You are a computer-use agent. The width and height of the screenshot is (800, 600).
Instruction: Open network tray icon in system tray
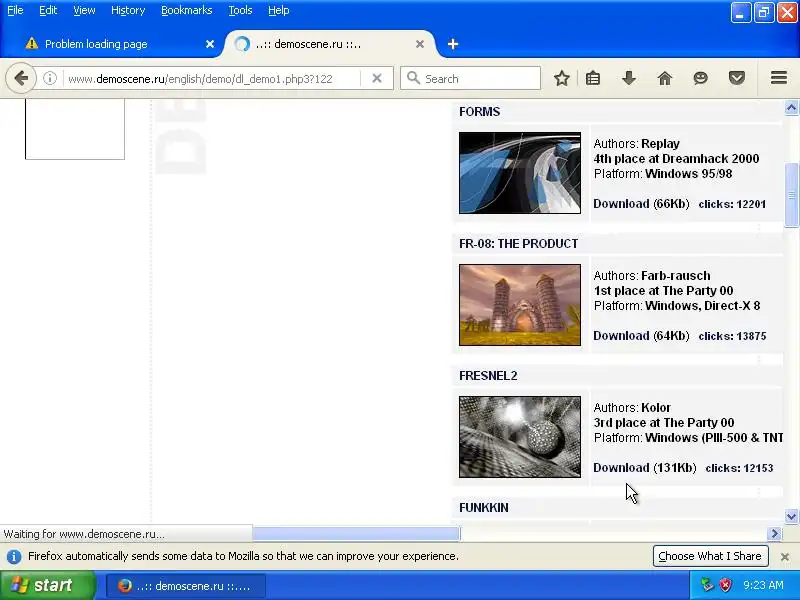pos(707,585)
